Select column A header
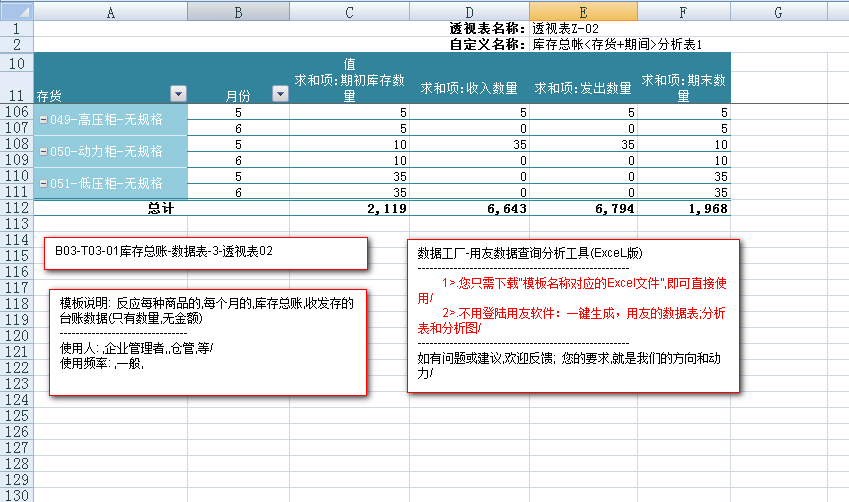The image size is (849, 502). (x=110, y=11)
